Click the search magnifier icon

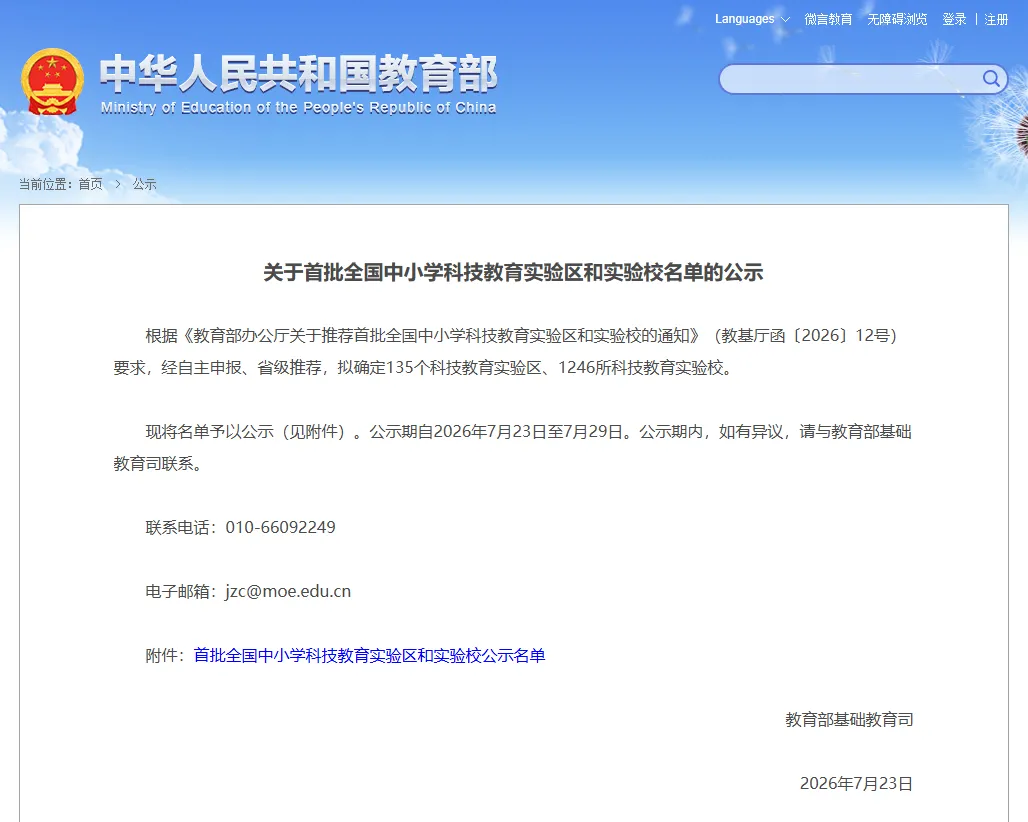coord(991,79)
